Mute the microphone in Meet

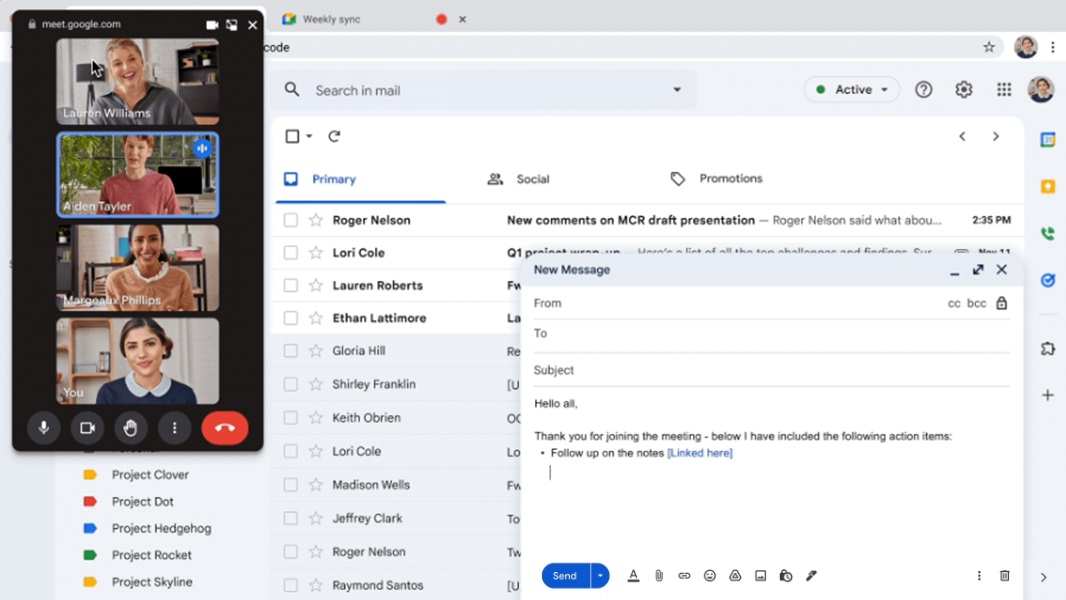tap(43, 428)
